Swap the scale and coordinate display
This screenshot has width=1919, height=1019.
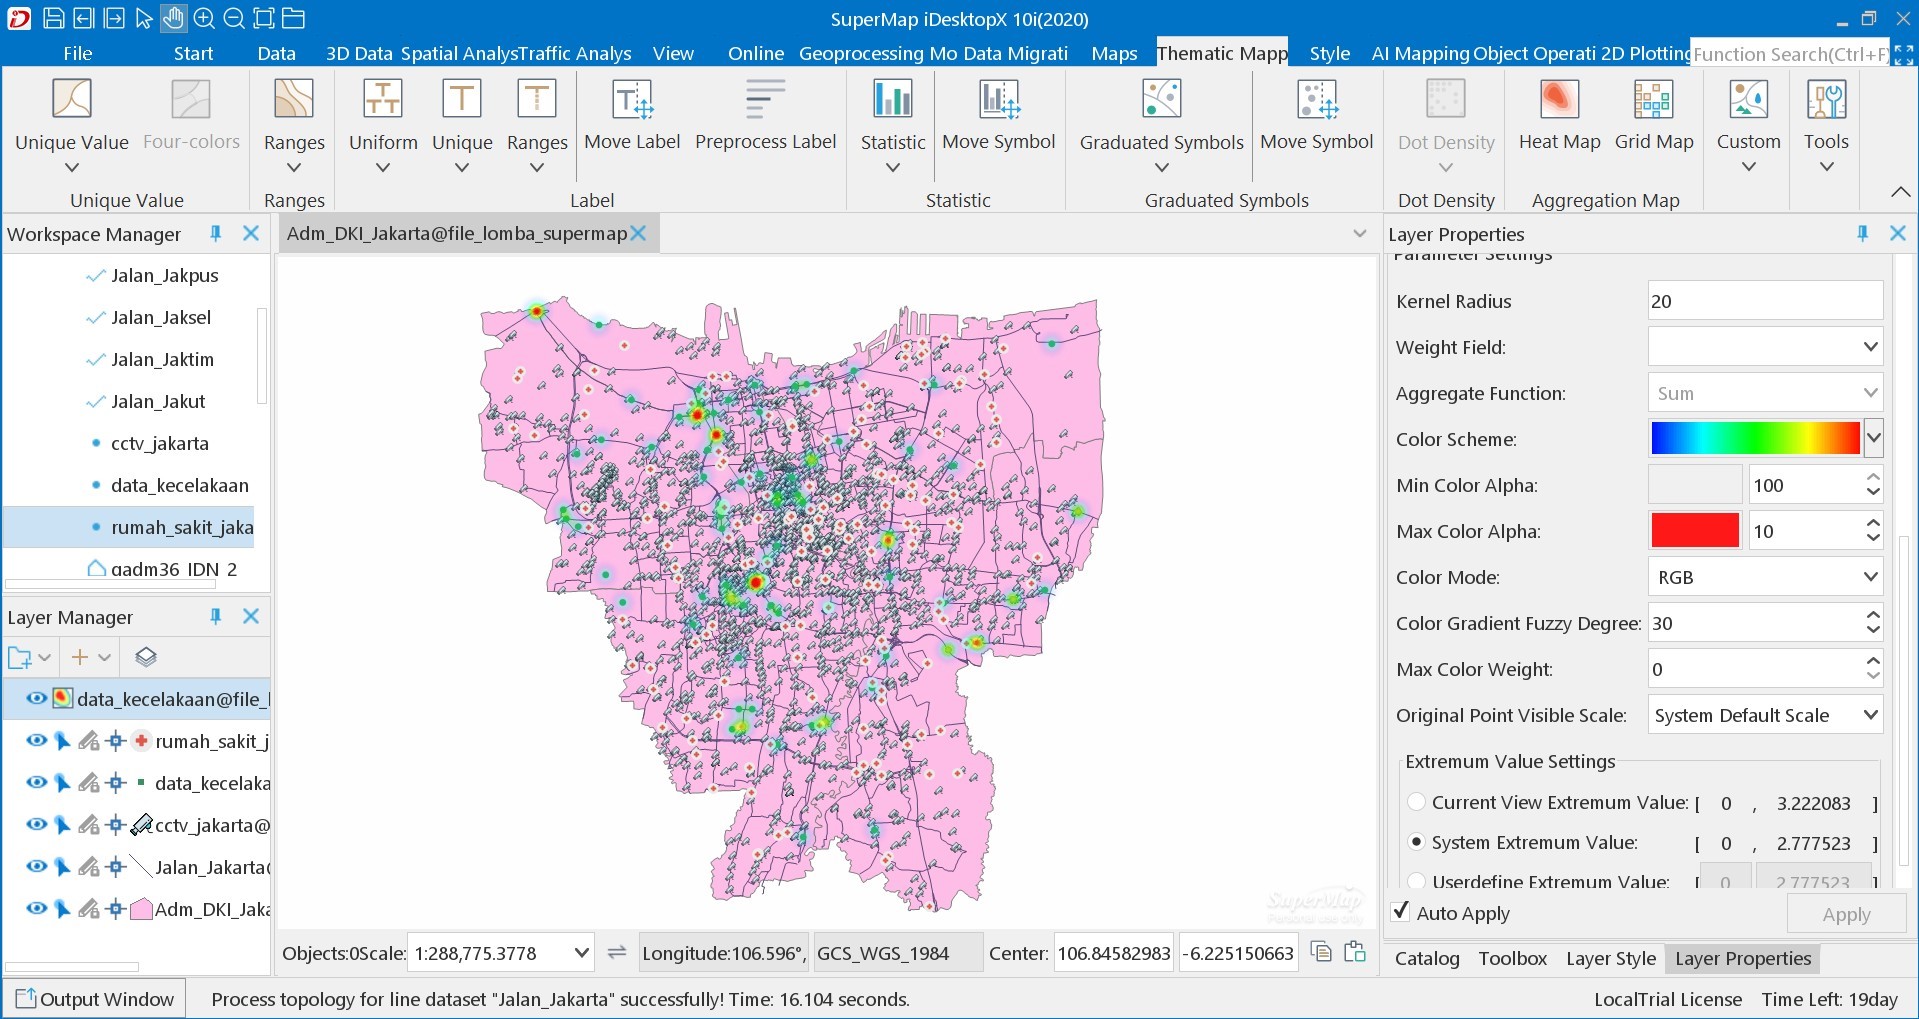click(x=617, y=952)
